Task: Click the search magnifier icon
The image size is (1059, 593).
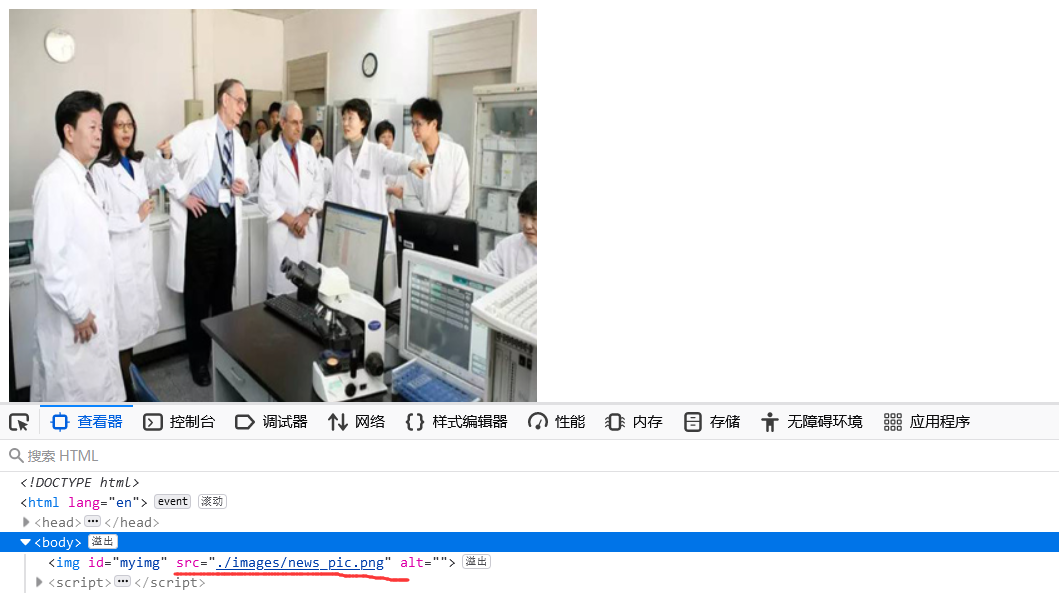Action: 16,456
